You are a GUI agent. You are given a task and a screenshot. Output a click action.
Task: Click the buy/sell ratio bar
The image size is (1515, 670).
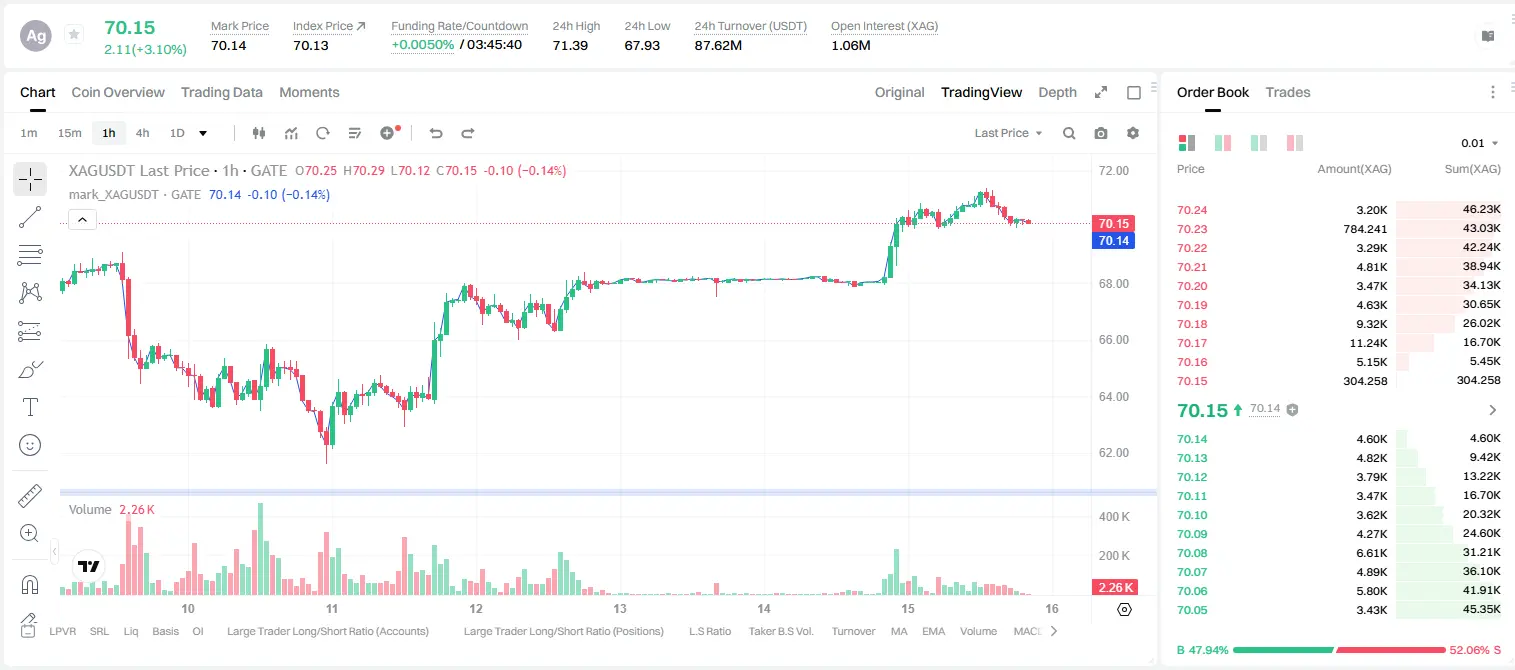[1335, 650]
